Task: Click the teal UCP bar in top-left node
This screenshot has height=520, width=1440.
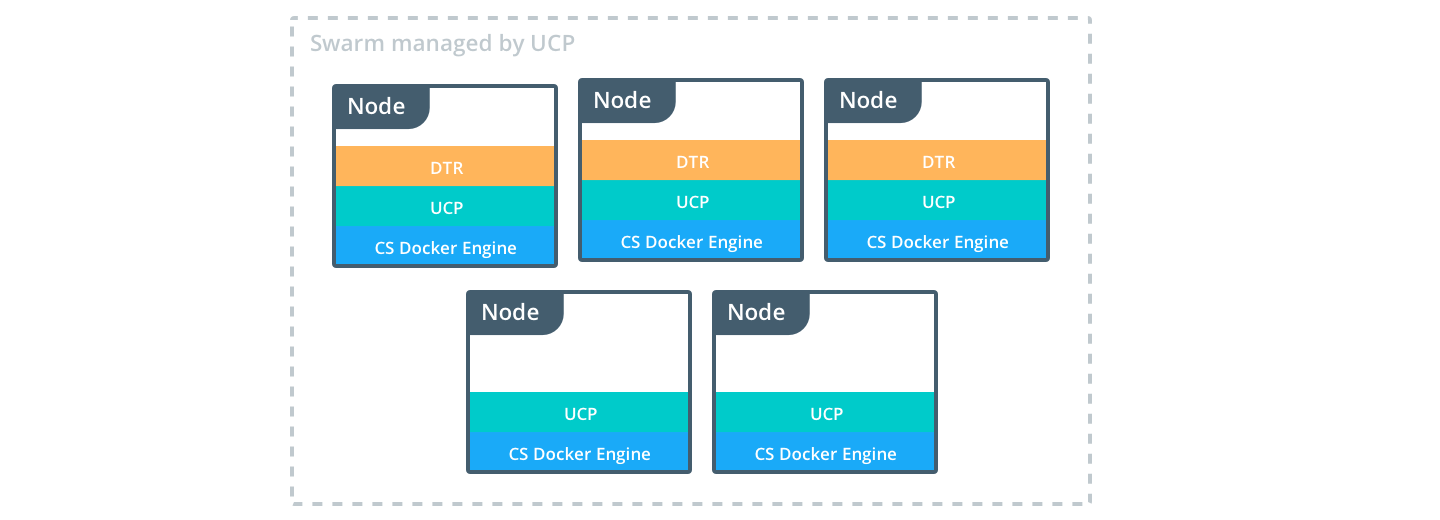Action: click(x=445, y=207)
